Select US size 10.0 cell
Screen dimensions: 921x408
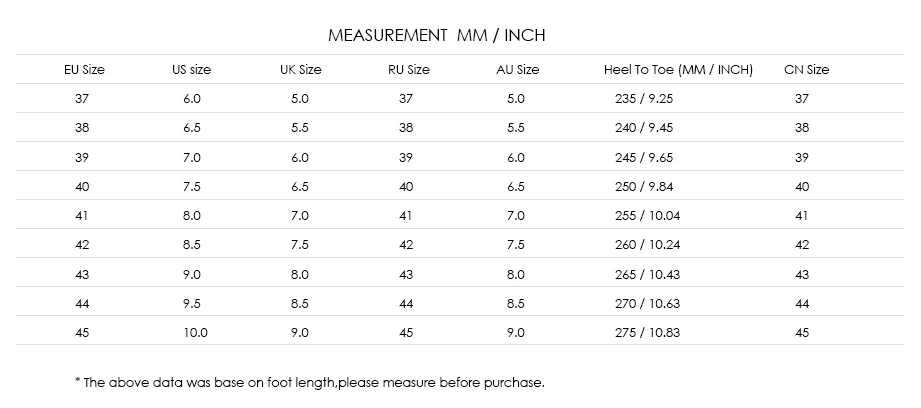pos(195,333)
